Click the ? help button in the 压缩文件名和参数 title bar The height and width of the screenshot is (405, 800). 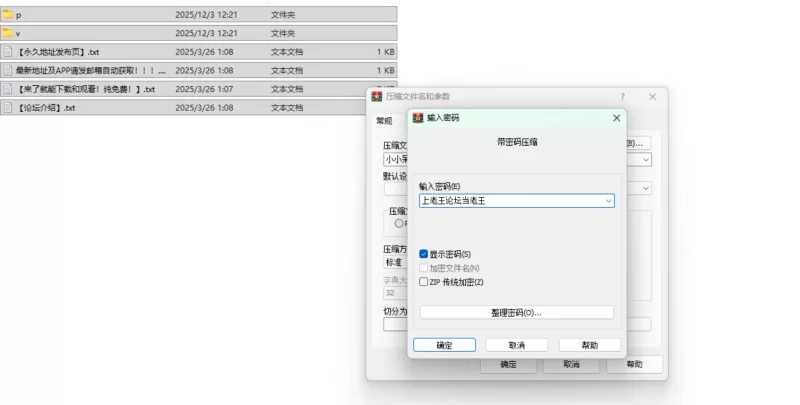pos(622,97)
